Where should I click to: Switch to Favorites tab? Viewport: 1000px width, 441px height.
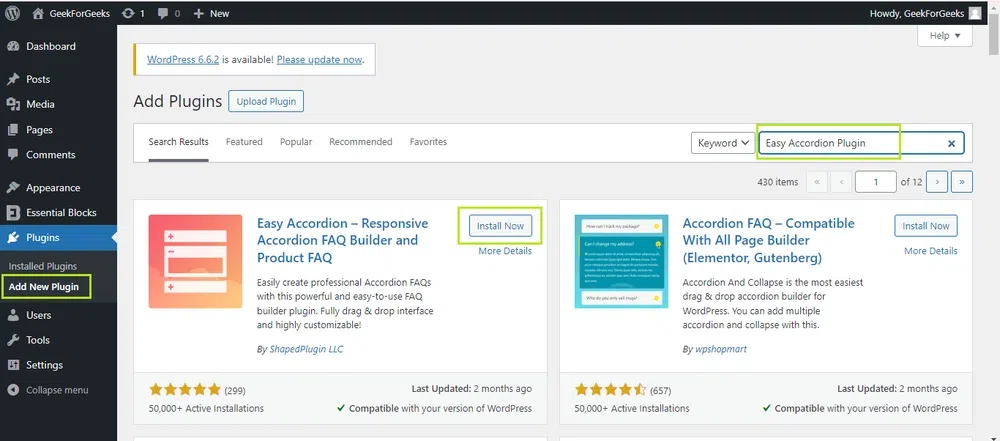[x=428, y=142]
